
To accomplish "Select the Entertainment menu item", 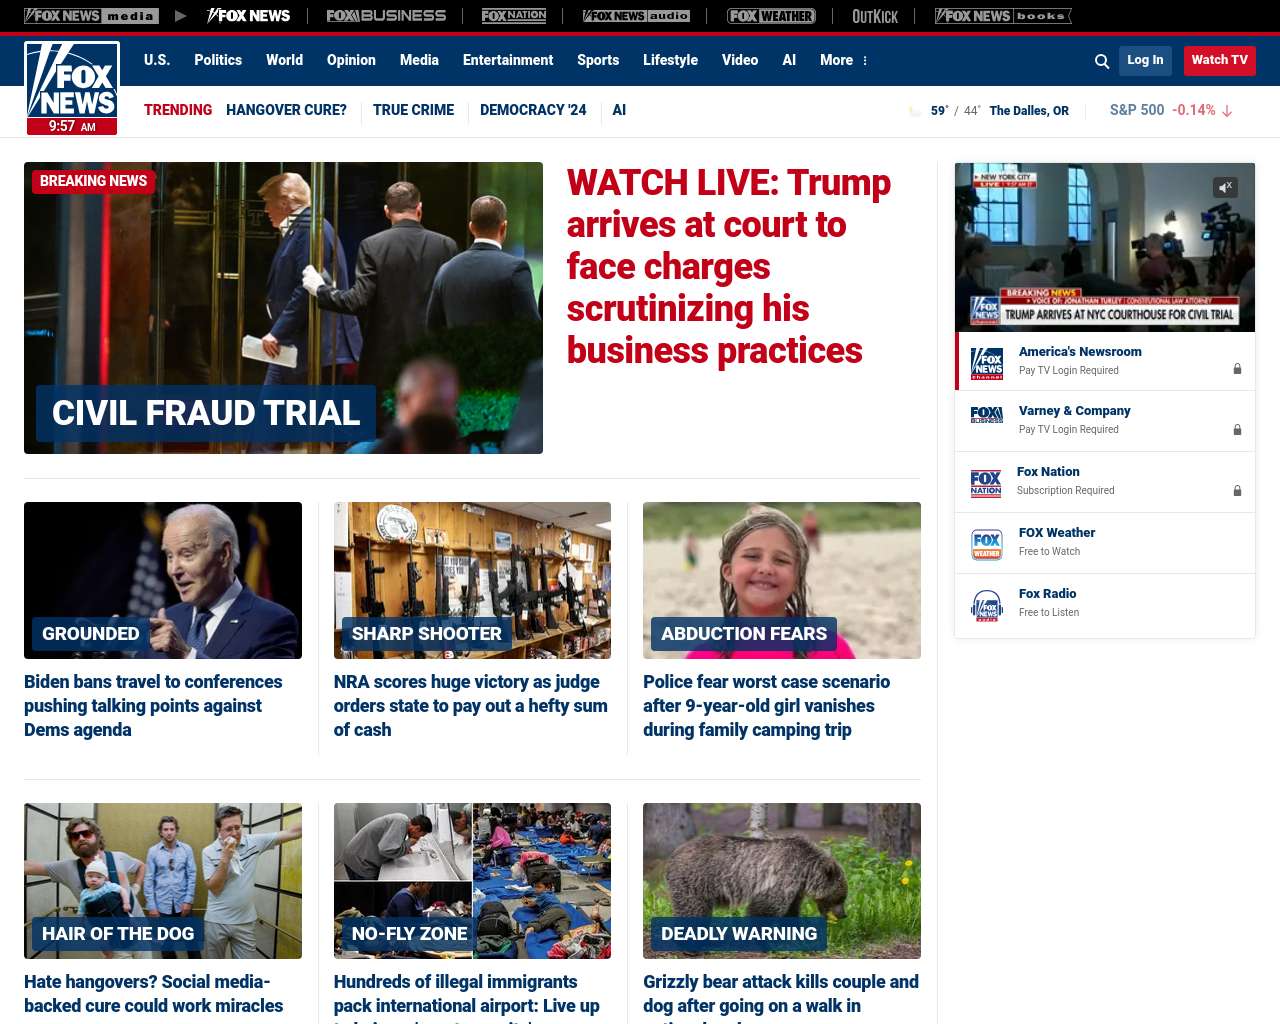I will pyautogui.click(x=508, y=60).
